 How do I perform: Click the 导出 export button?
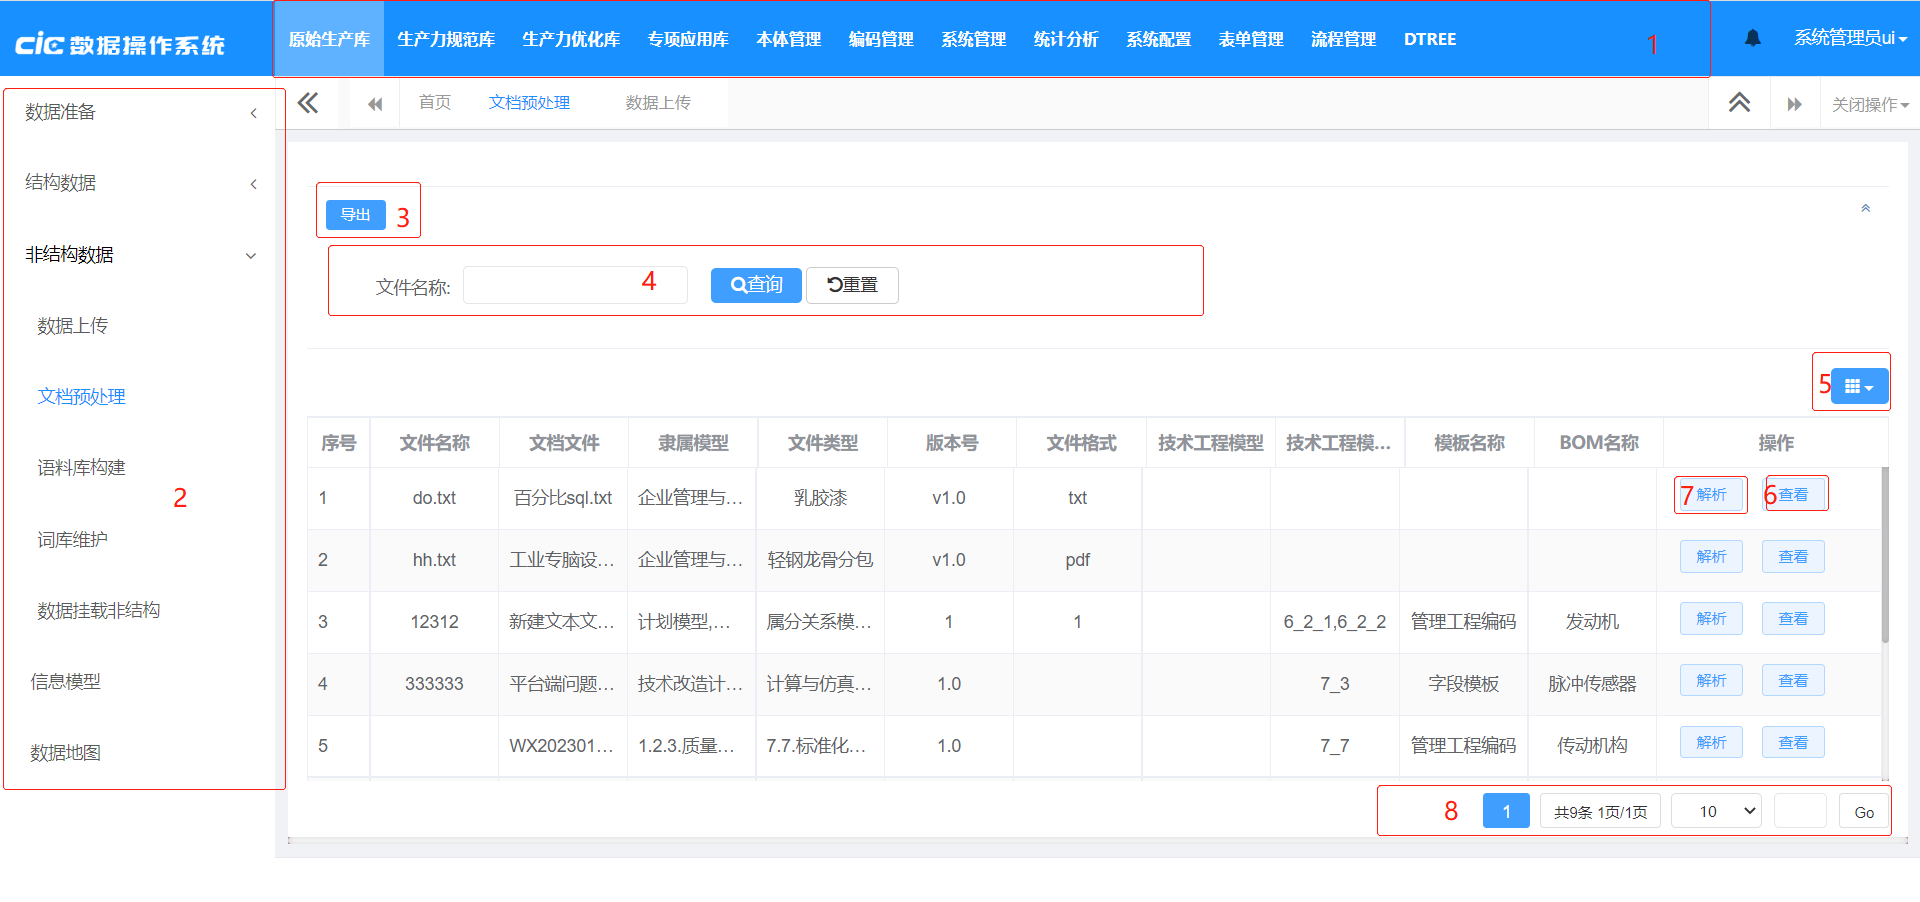(355, 214)
